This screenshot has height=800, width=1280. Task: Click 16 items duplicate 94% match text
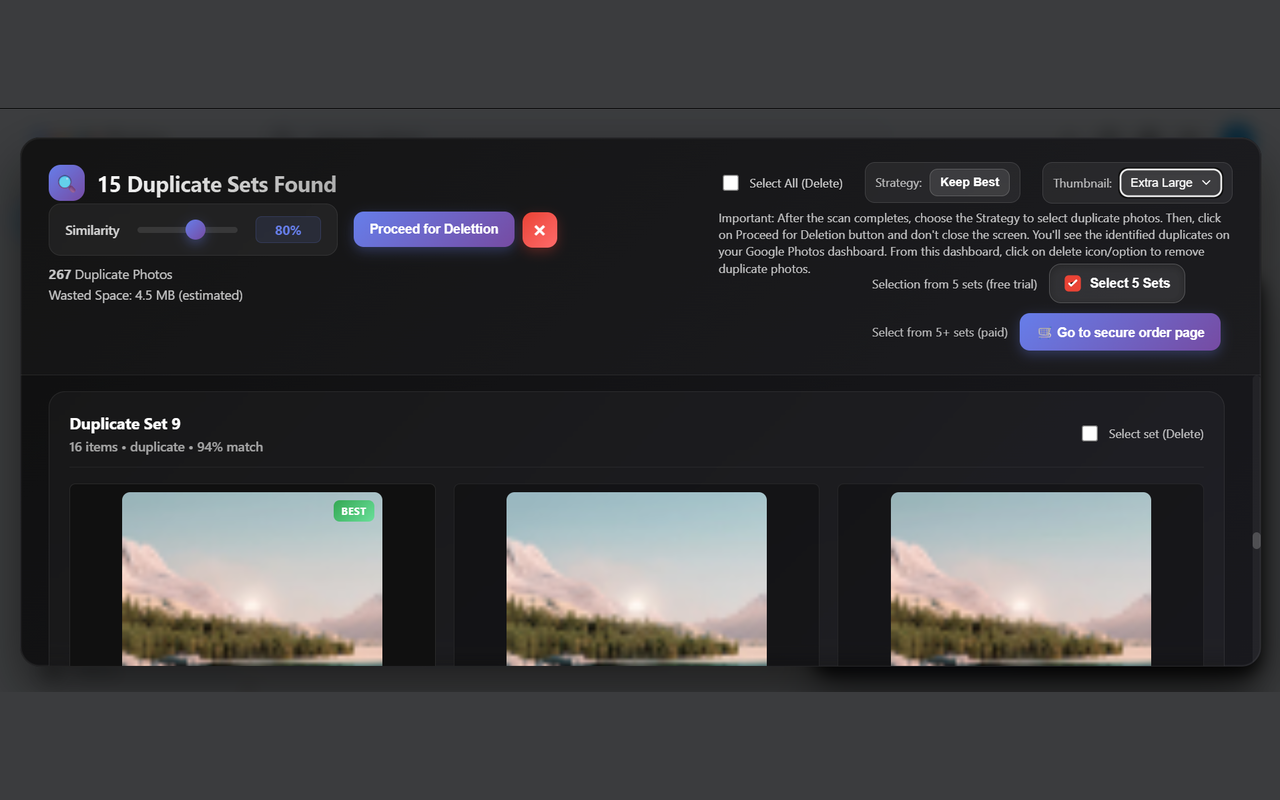(166, 447)
